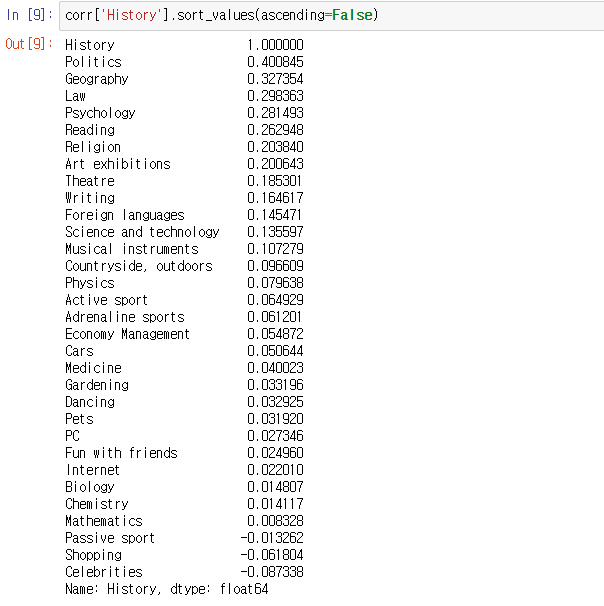Select the Adrenaline sports row label
This screenshot has width=604, height=606.
pos(125,317)
